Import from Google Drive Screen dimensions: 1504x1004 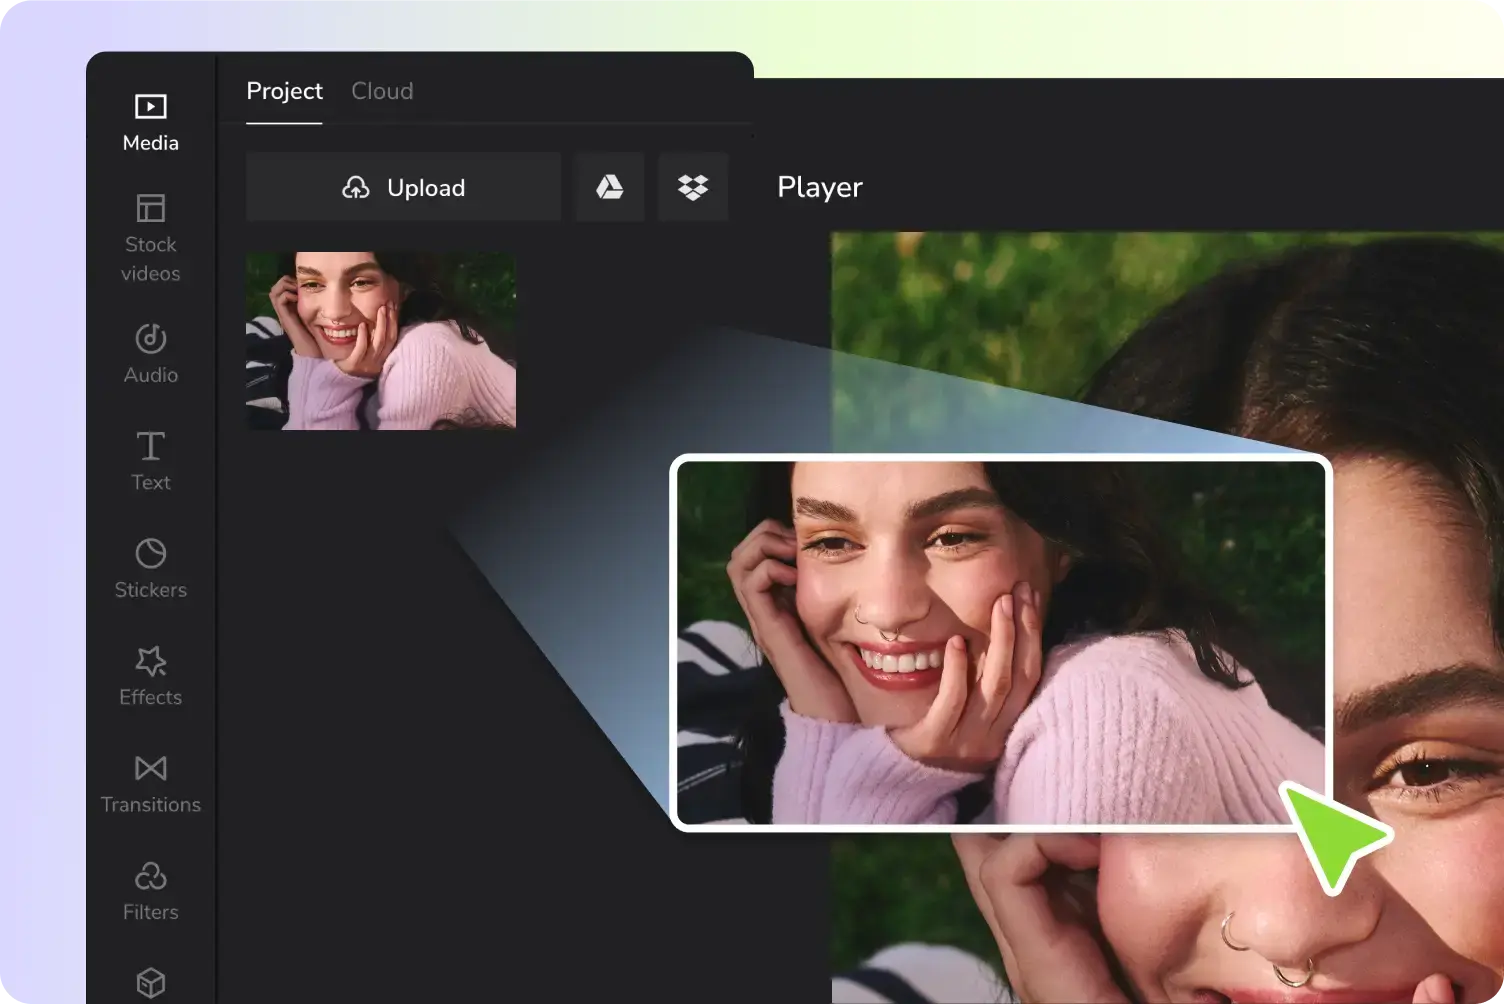point(610,187)
